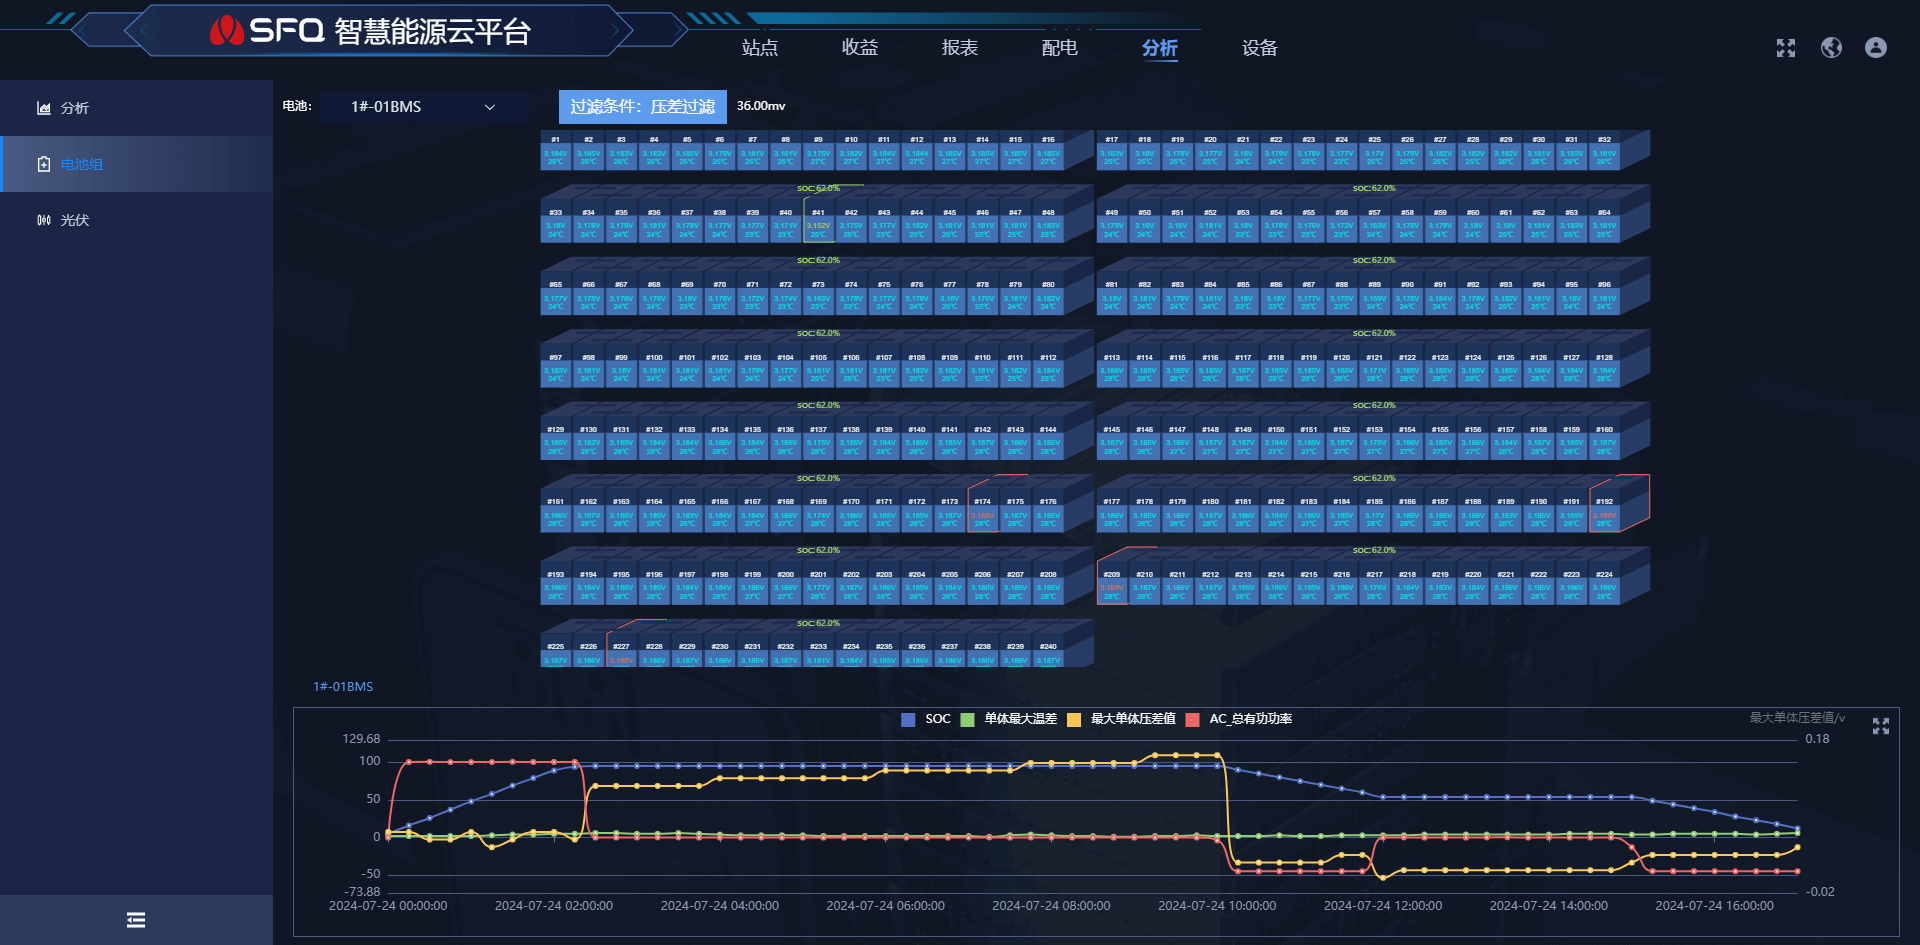Select 光伏 in the left sidebar
The image size is (1920, 945).
[x=136, y=220]
